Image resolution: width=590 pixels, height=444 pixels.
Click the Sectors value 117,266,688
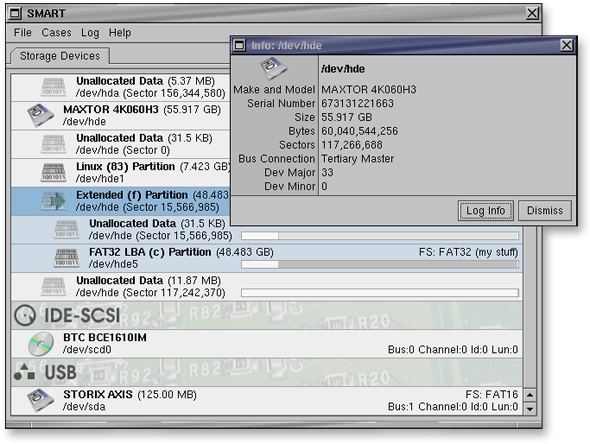pos(351,145)
